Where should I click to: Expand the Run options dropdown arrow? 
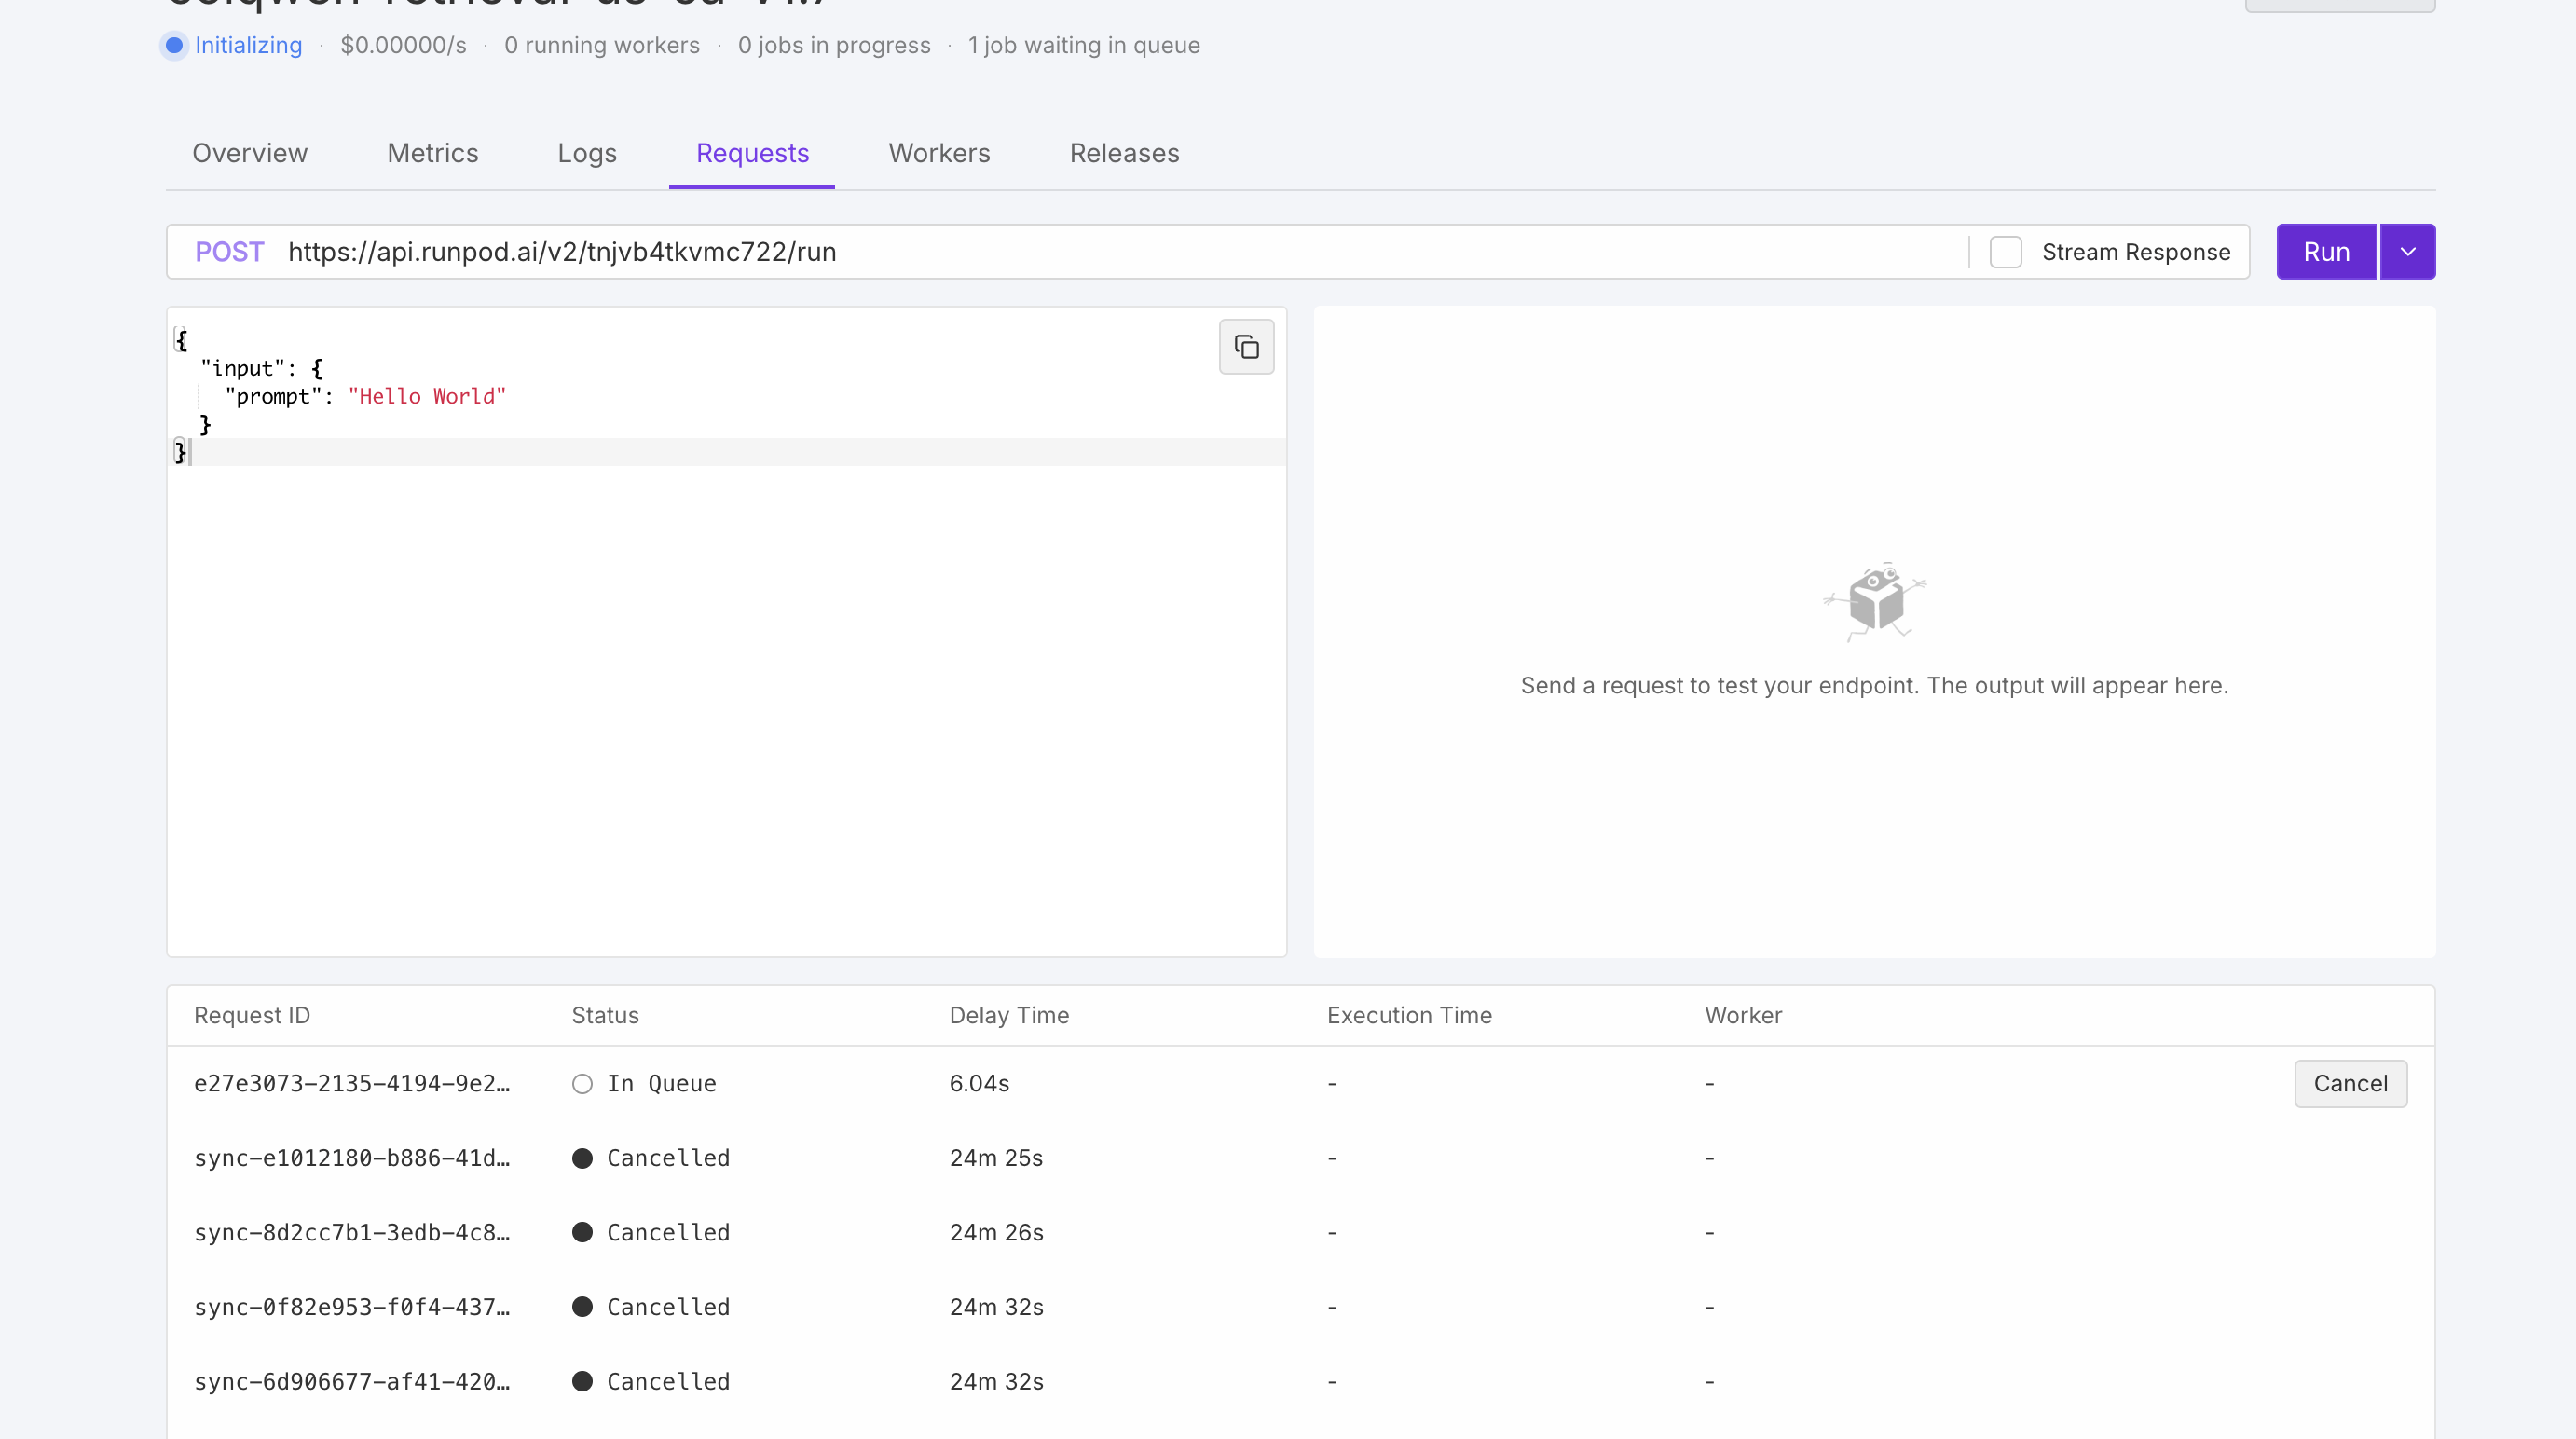tap(2407, 252)
